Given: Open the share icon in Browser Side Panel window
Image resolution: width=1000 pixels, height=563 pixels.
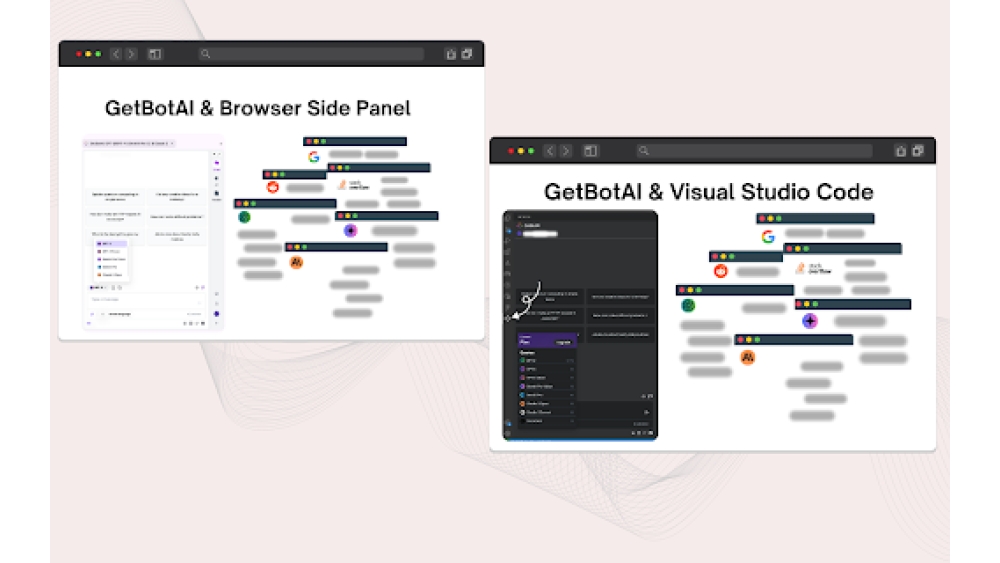Looking at the screenshot, I should 451,54.
